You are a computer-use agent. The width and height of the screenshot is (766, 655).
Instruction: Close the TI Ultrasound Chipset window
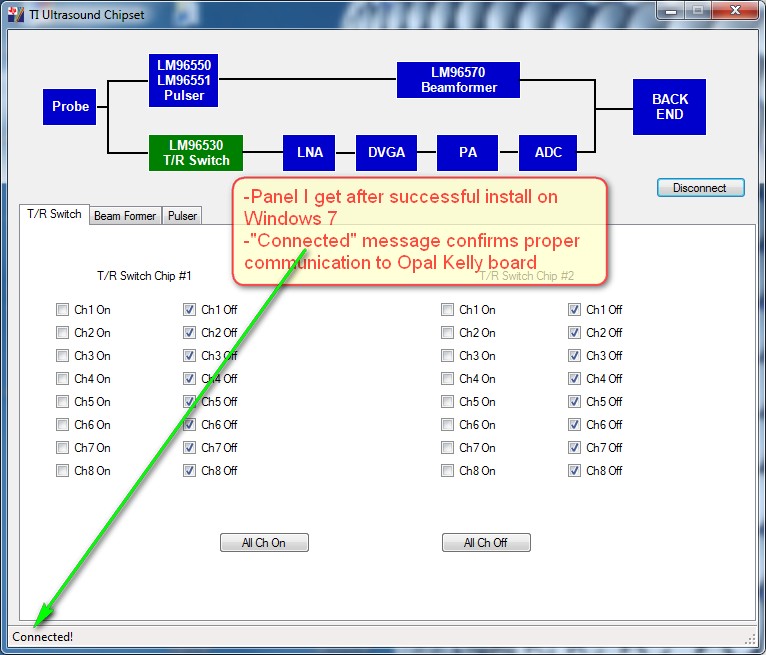735,11
